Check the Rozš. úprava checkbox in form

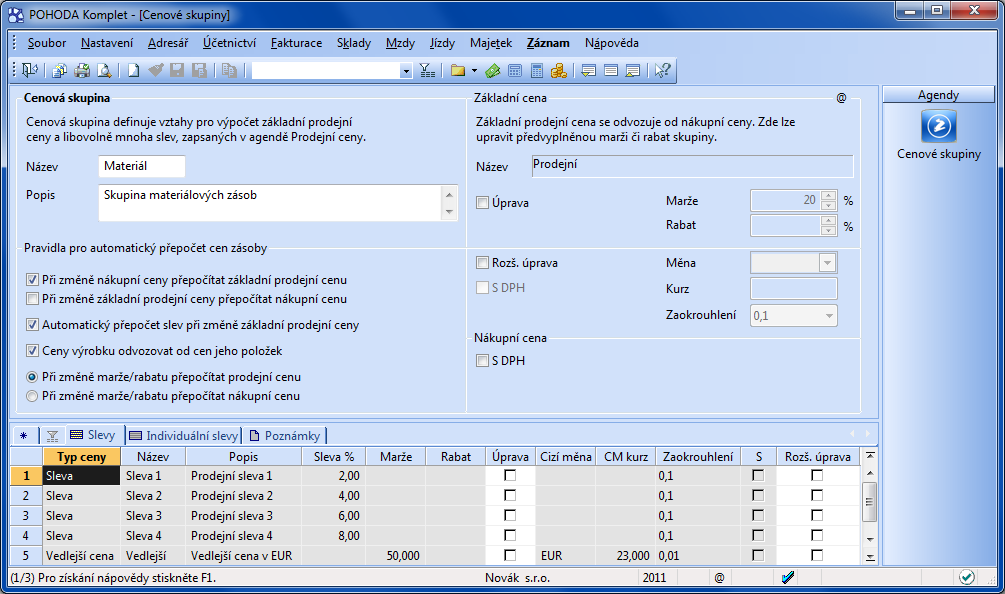coord(483,263)
